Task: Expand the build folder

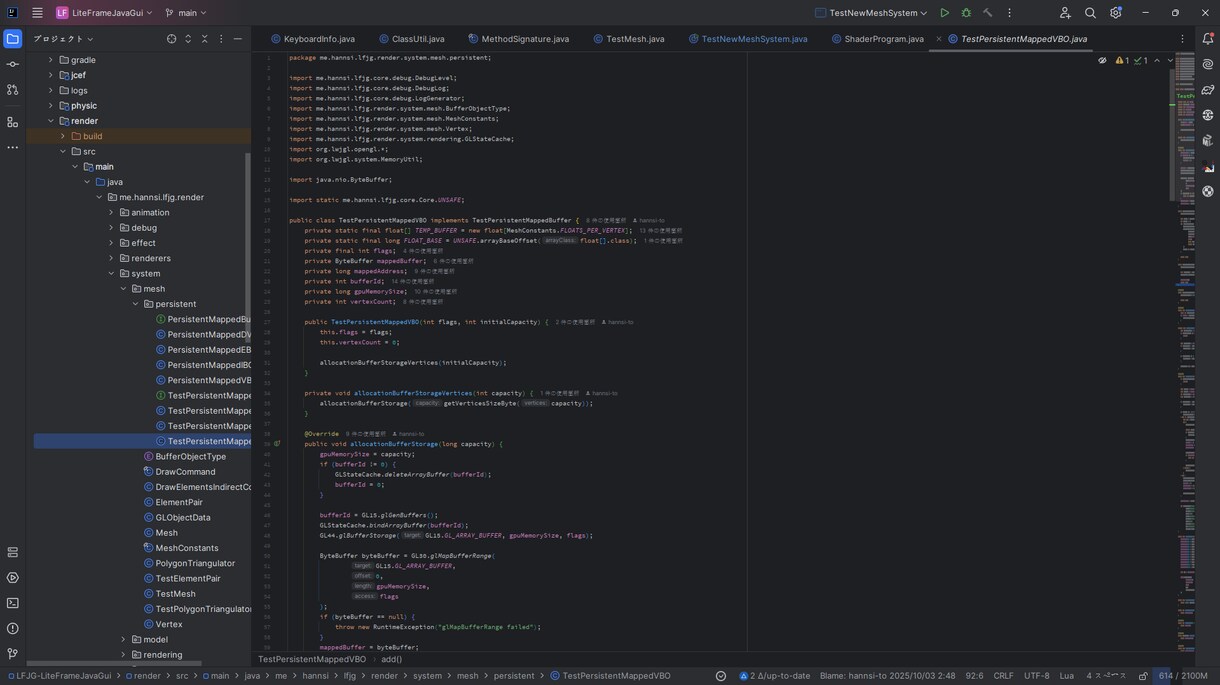Action: tap(63, 136)
